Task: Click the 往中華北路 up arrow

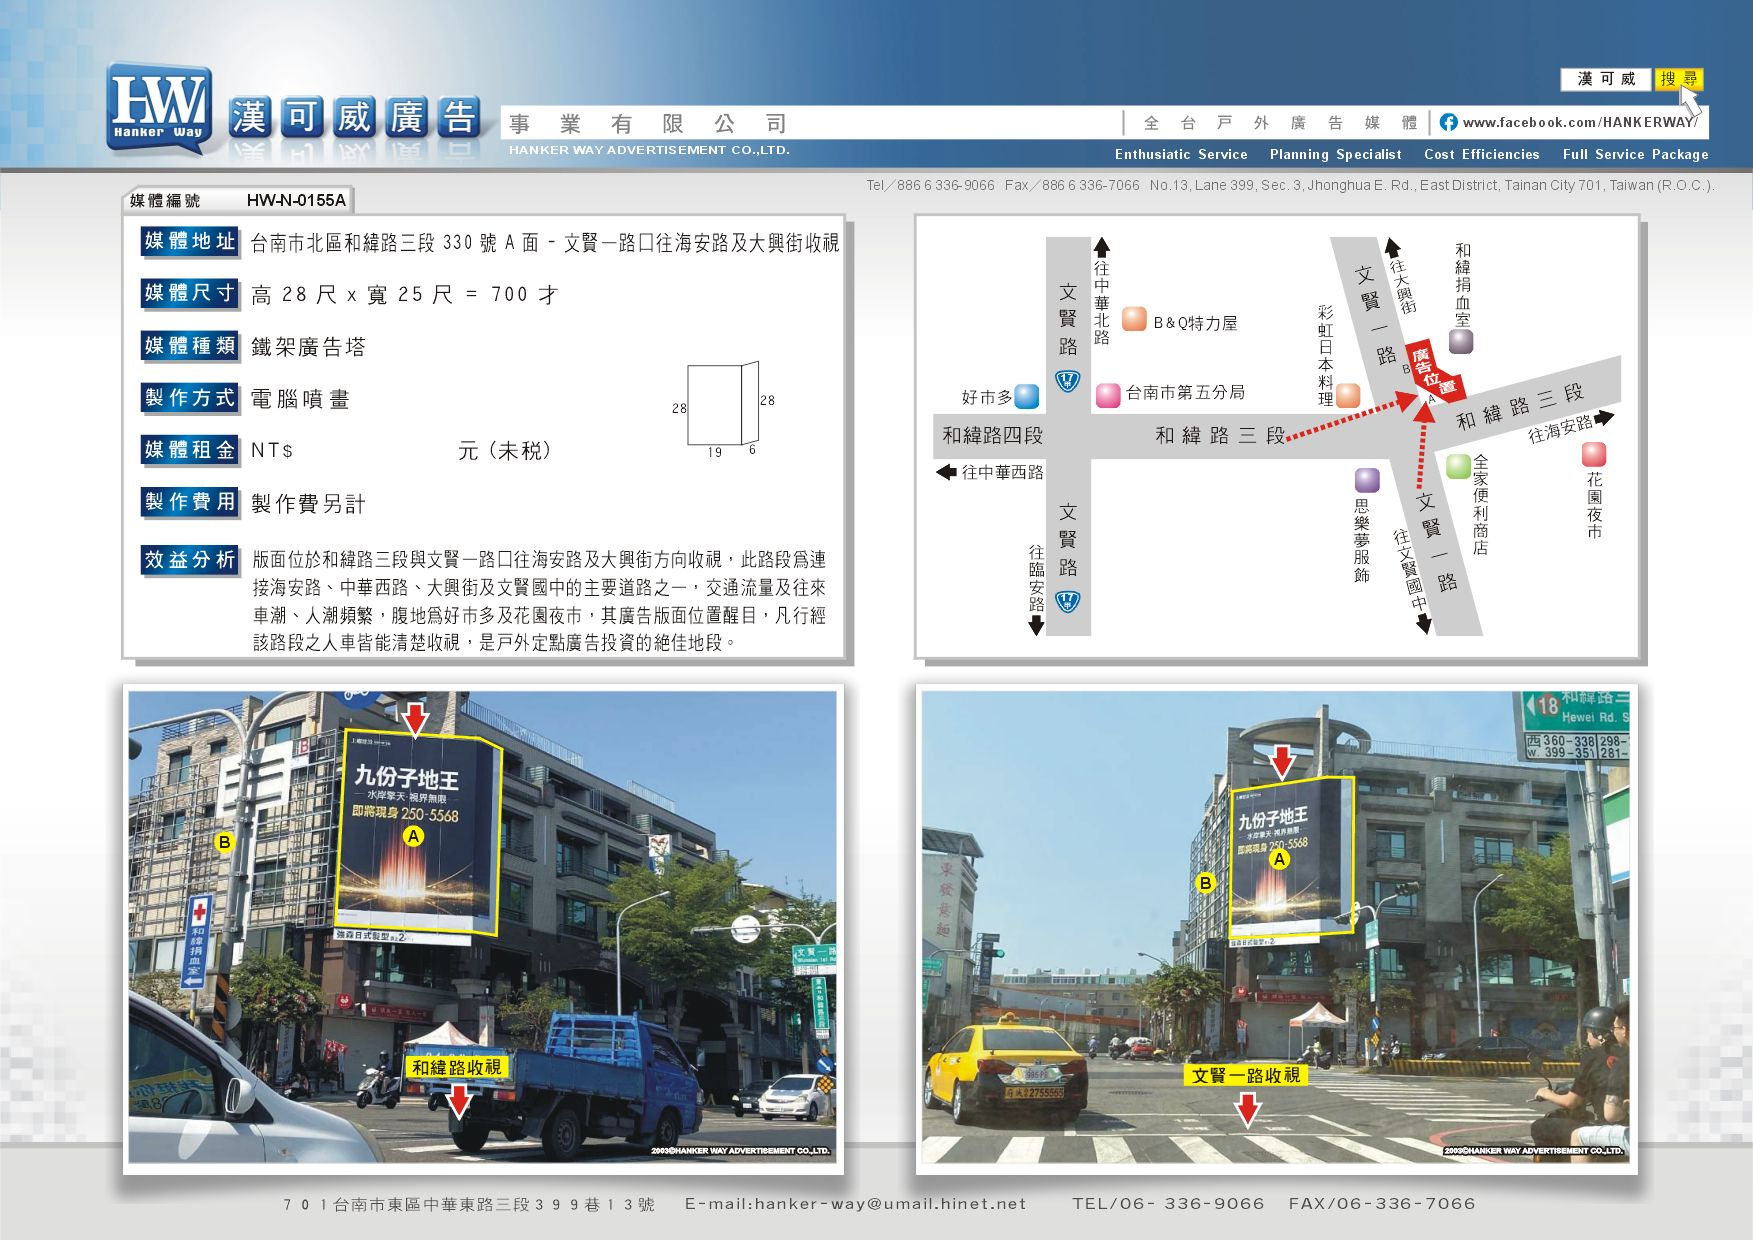Action: click(1101, 247)
